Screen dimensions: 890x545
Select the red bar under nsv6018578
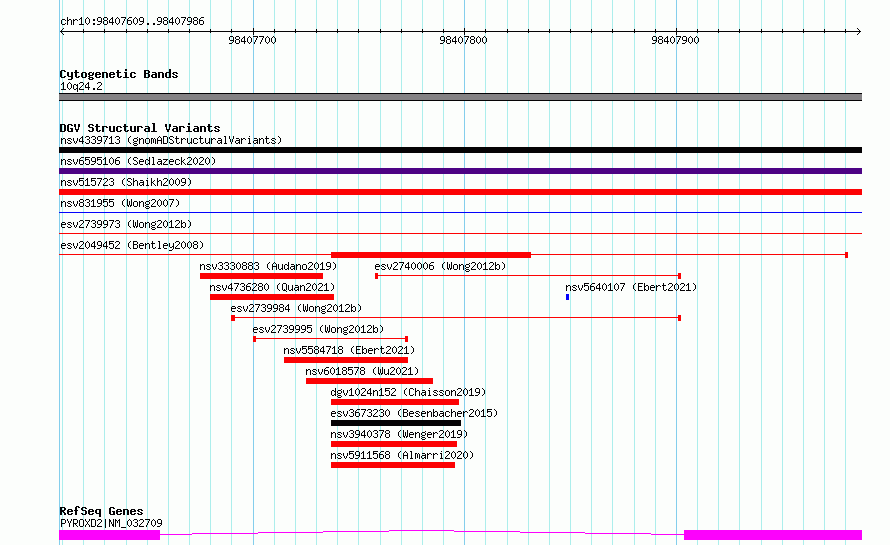click(x=370, y=381)
